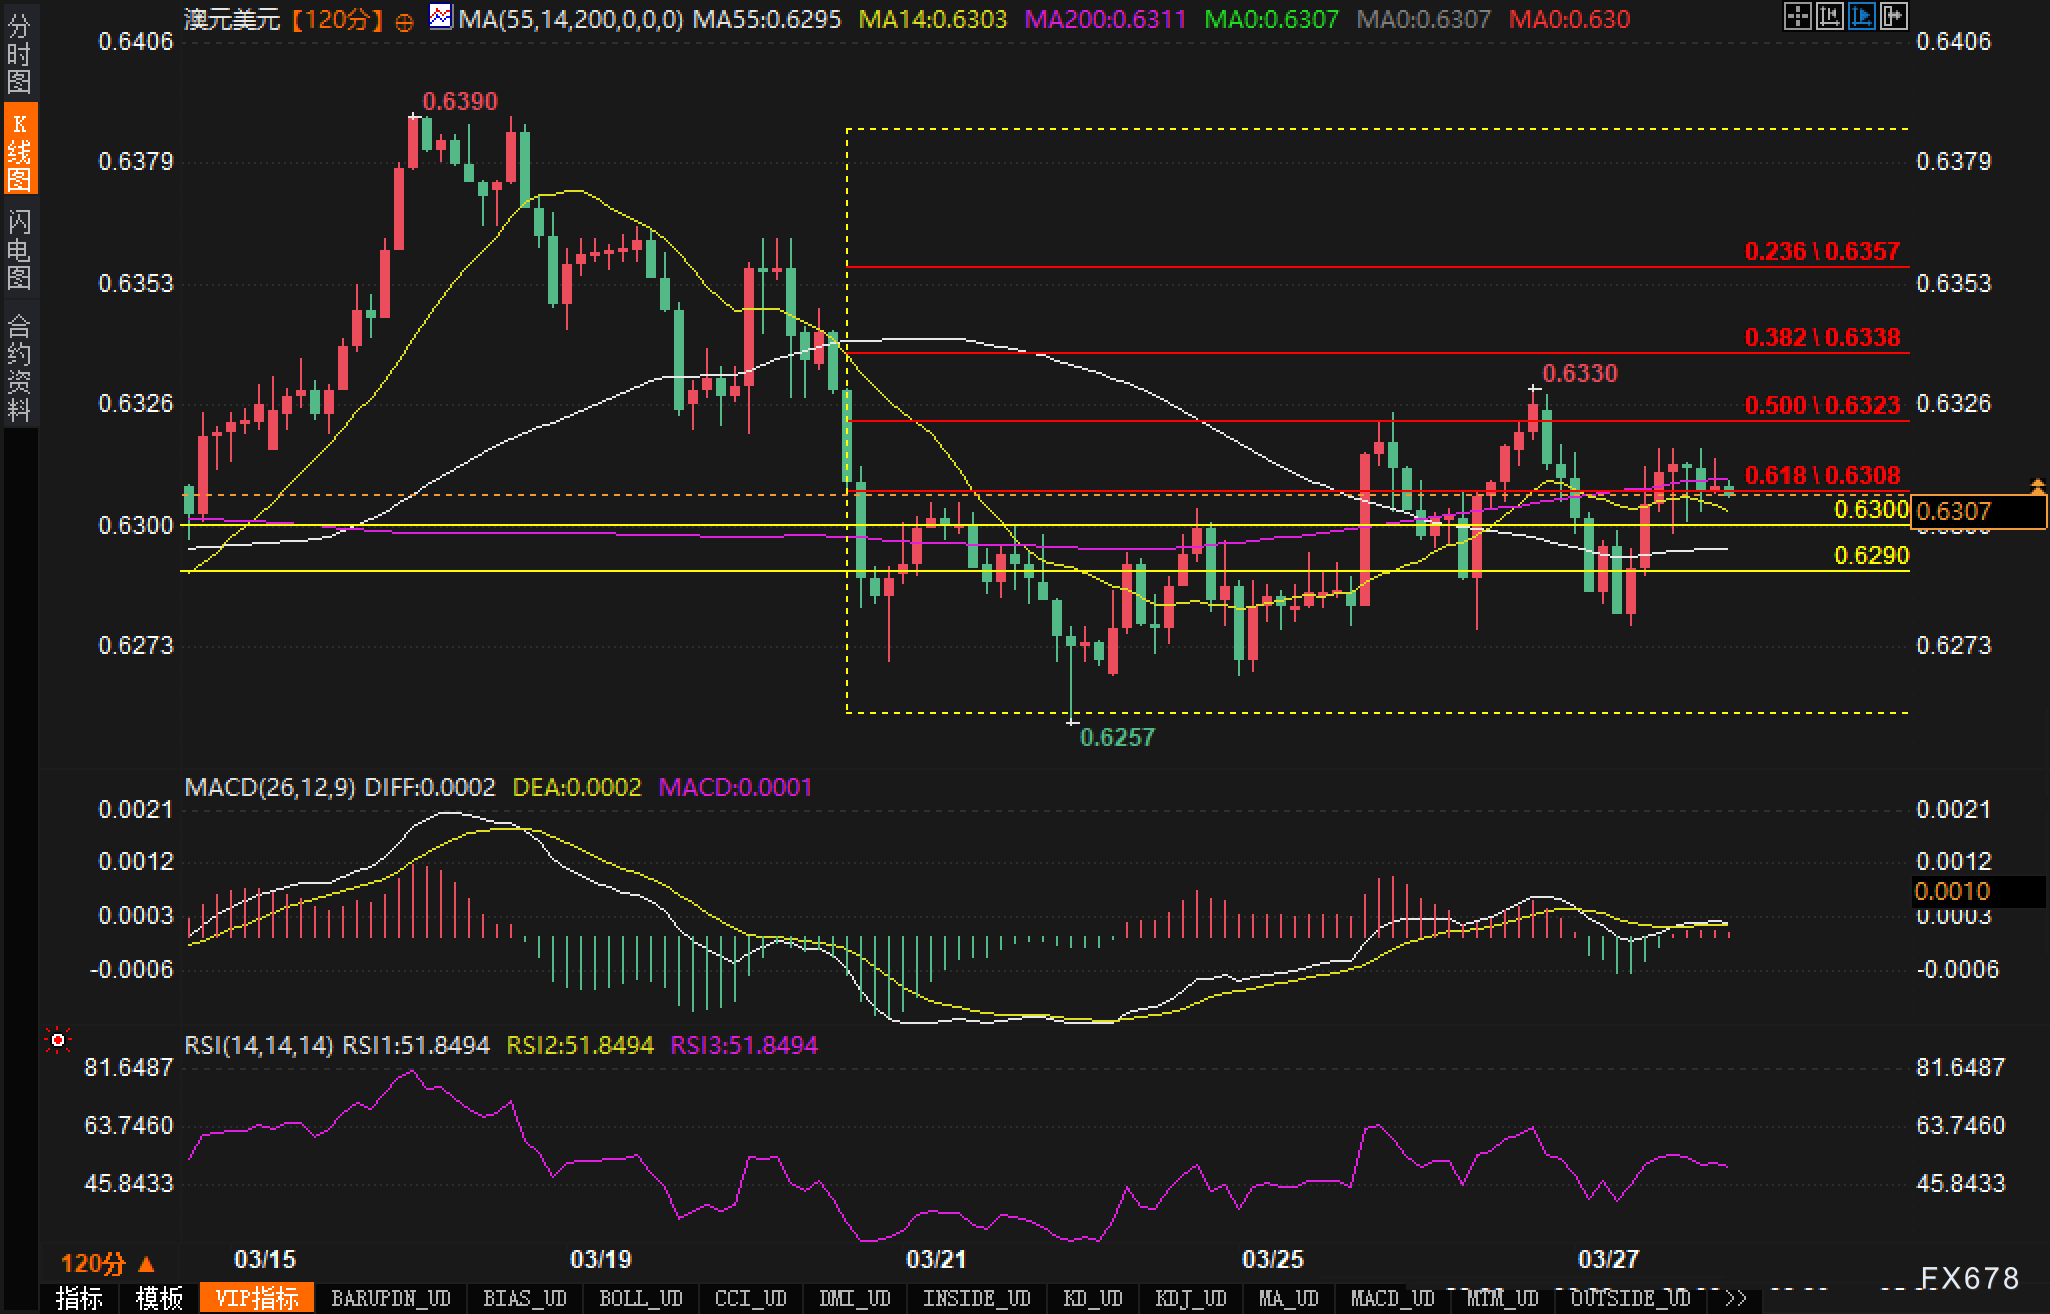Expand more indicators with >> arrow
Screen dimensions: 2050x1314
[1735, 1298]
